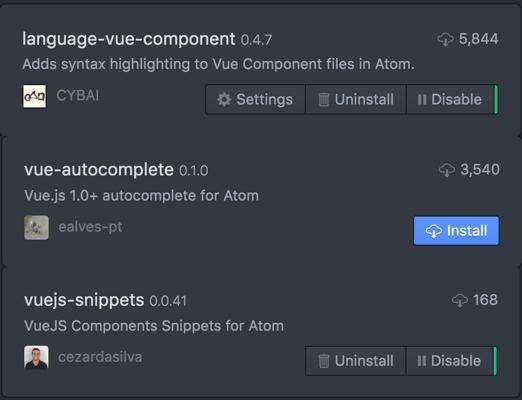This screenshot has width=522, height=400.
Task: Disable the vuejs-snippets package
Action: [450, 361]
